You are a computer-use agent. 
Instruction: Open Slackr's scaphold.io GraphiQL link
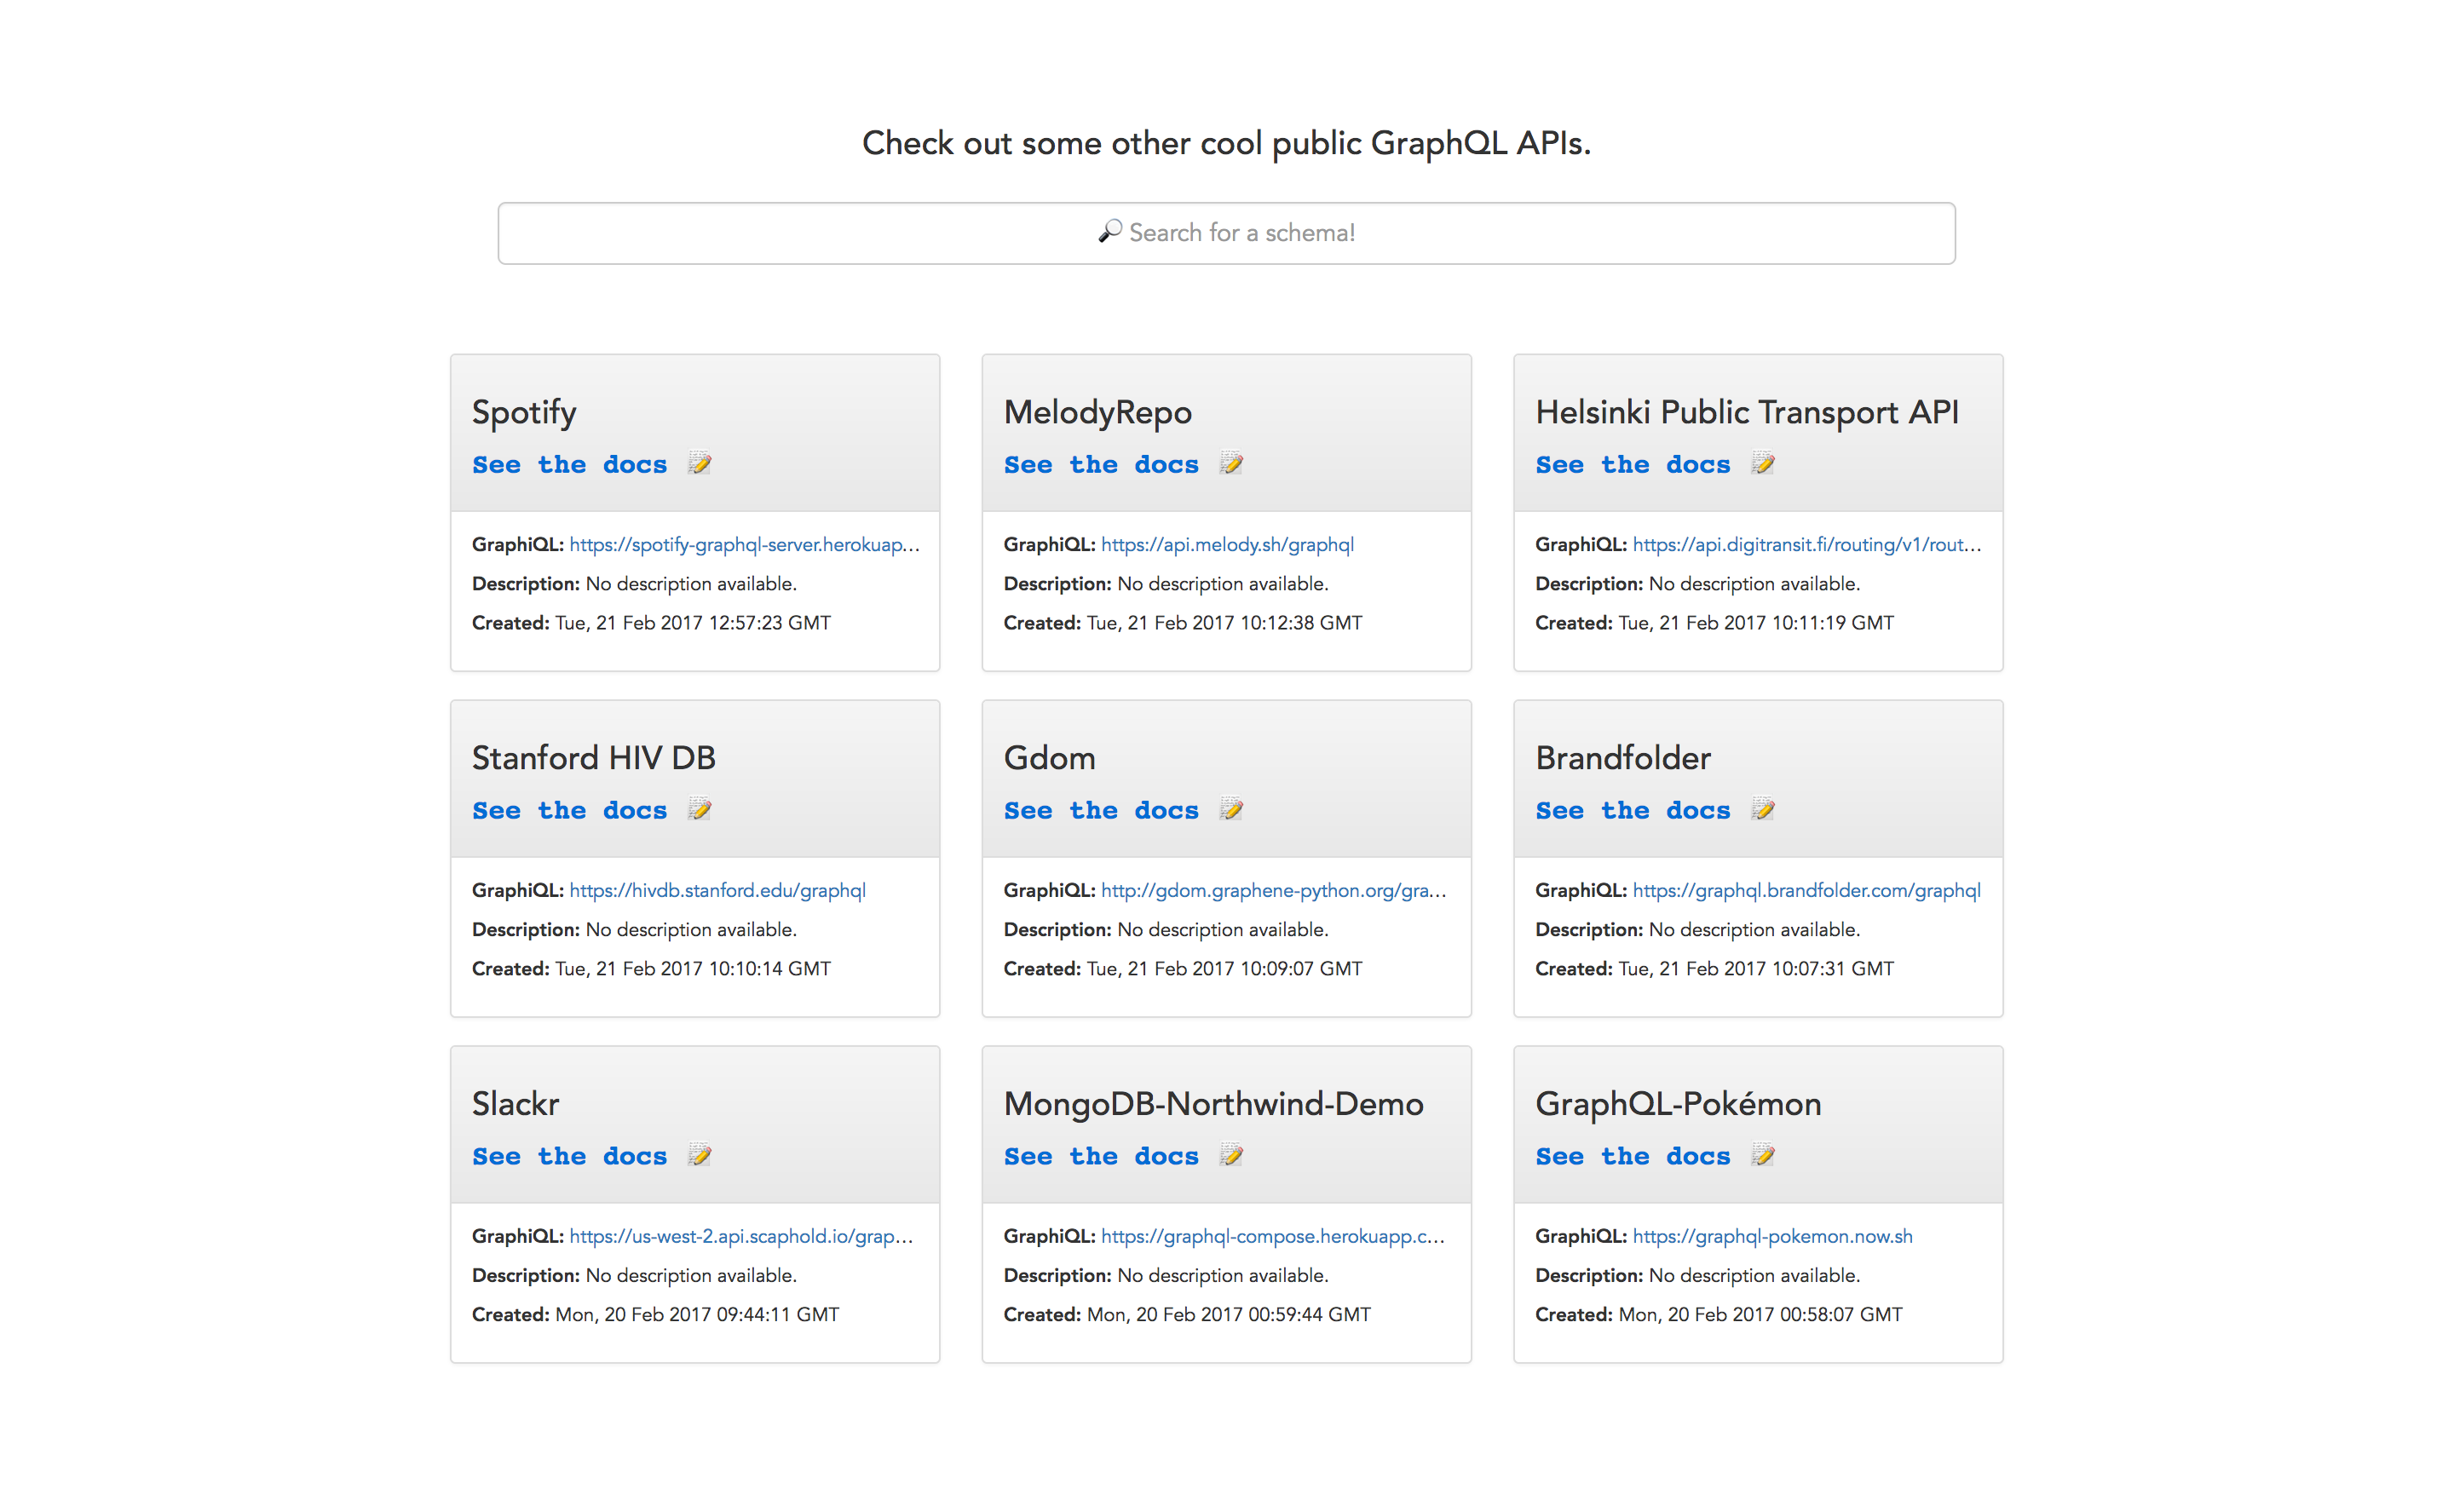740,1237
